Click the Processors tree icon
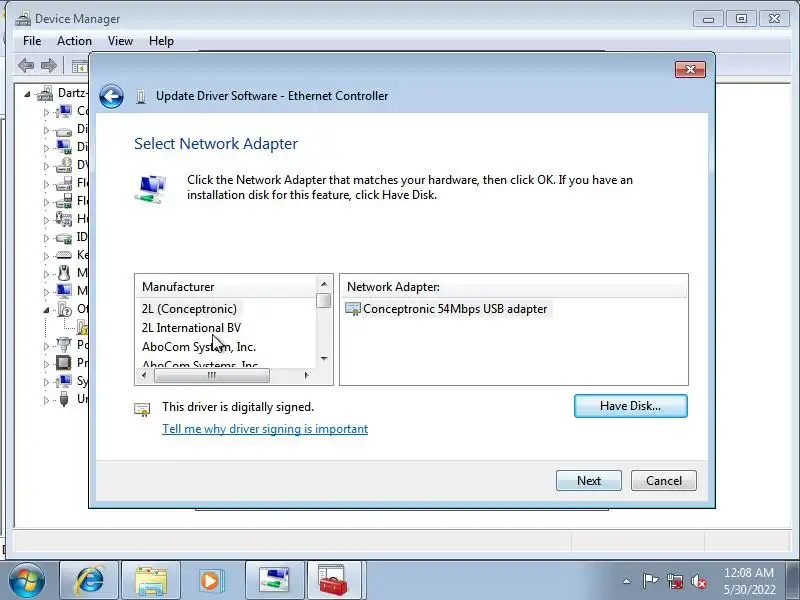 [x=64, y=363]
